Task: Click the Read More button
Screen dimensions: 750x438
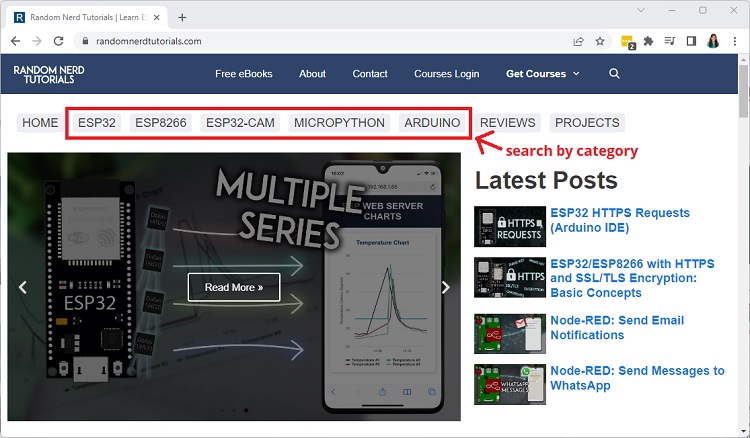Action: click(x=234, y=287)
